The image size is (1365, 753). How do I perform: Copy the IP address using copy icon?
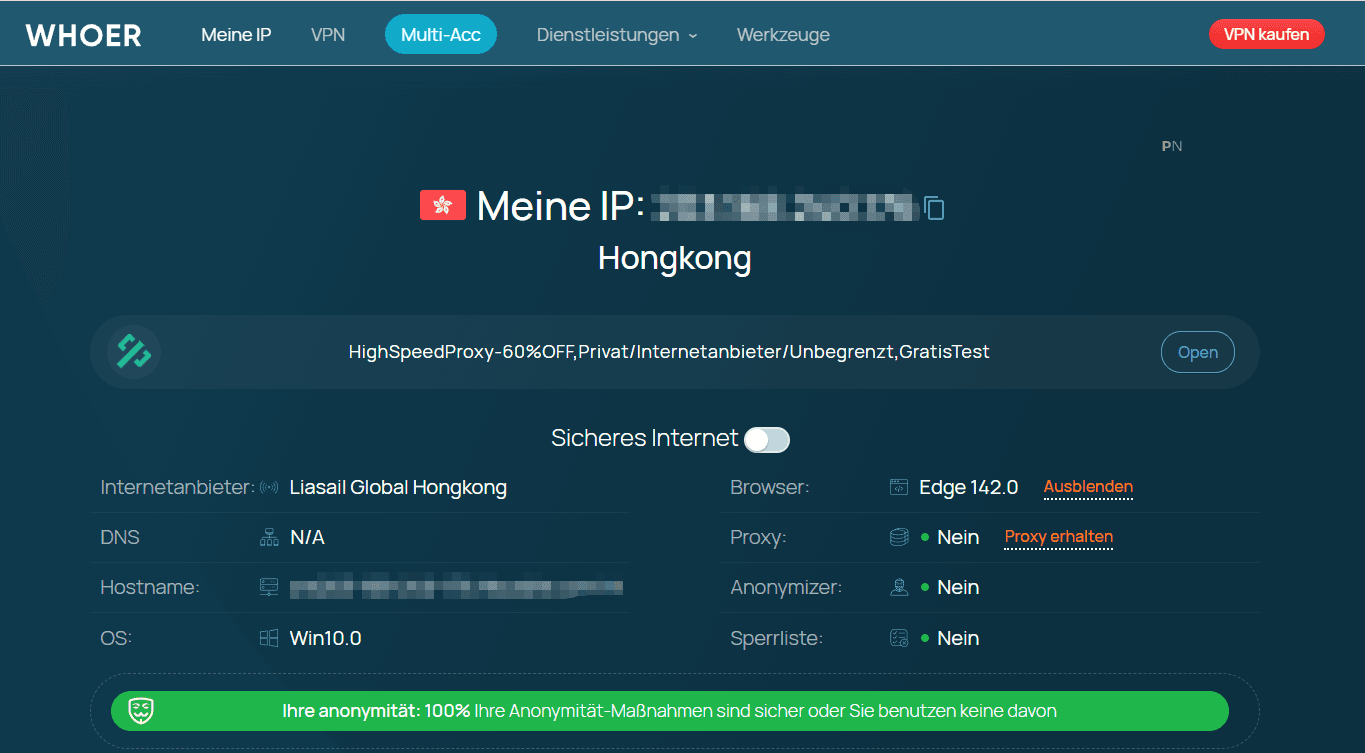point(934,208)
